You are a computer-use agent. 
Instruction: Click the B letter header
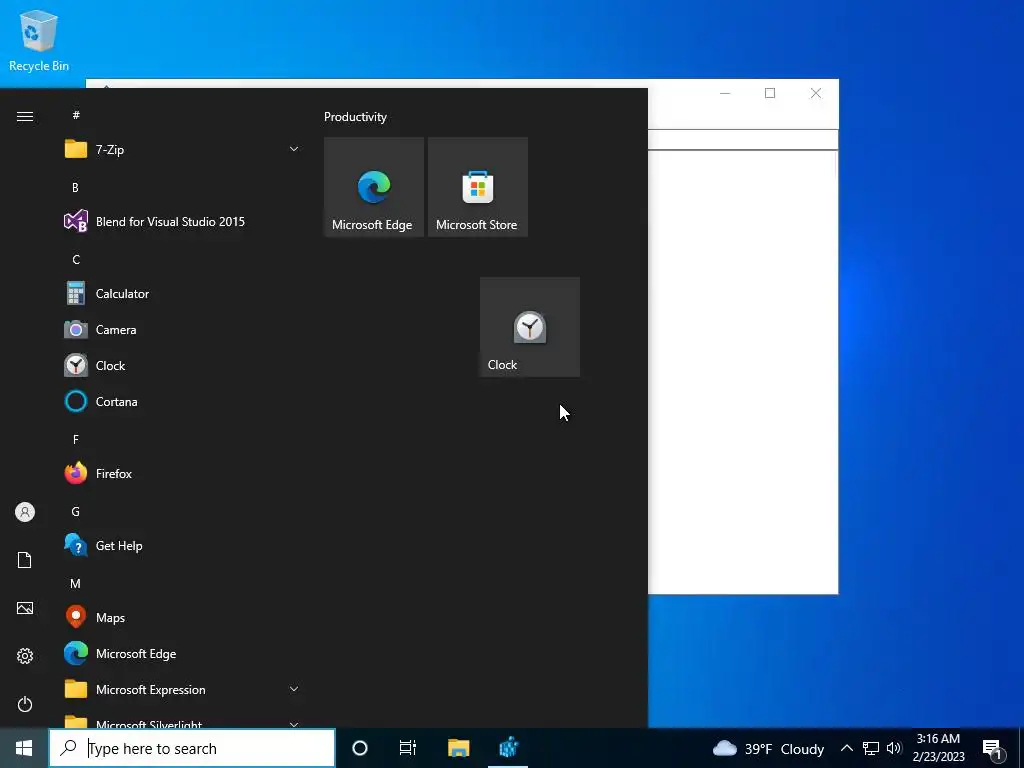pyautogui.click(x=76, y=187)
